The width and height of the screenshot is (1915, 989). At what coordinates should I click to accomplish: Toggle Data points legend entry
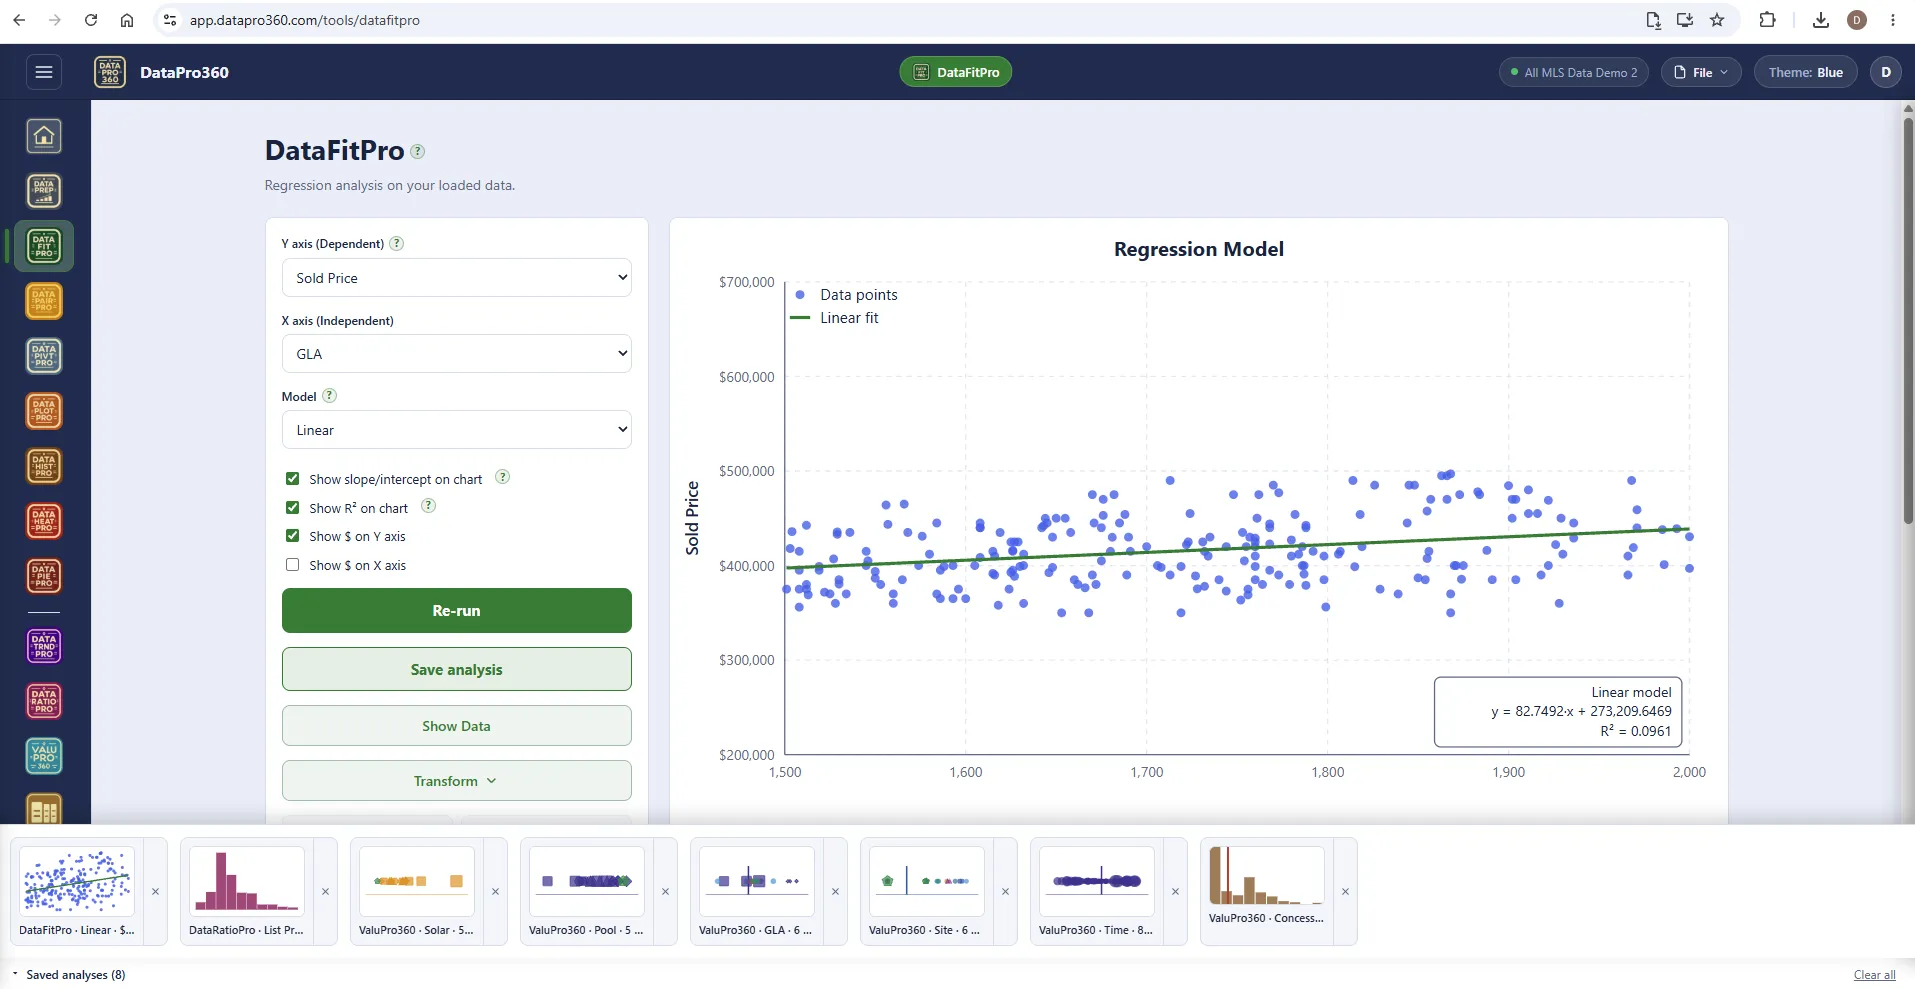click(845, 294)
